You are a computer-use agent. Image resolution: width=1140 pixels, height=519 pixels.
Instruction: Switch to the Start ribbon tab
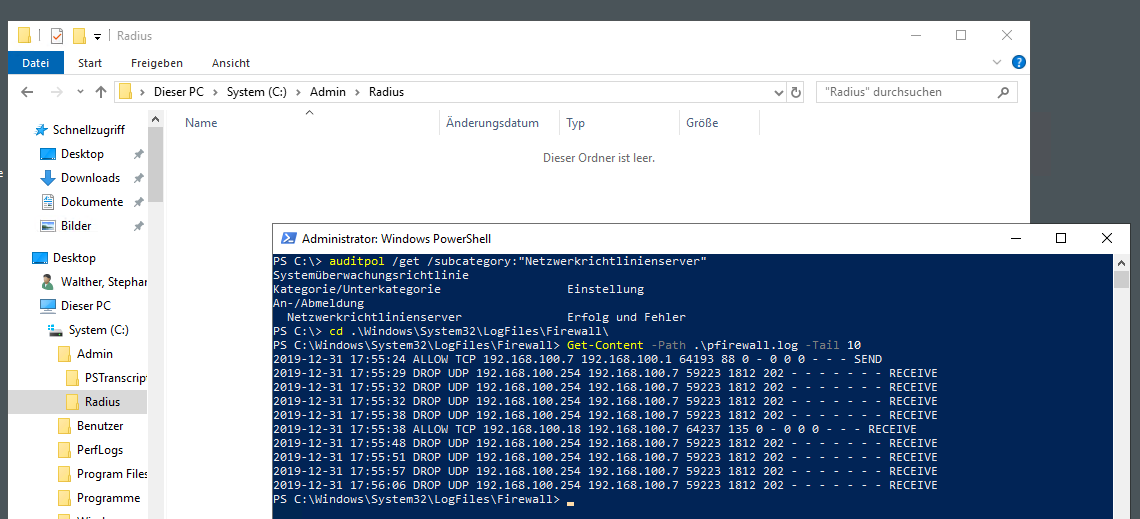point(90,63)
